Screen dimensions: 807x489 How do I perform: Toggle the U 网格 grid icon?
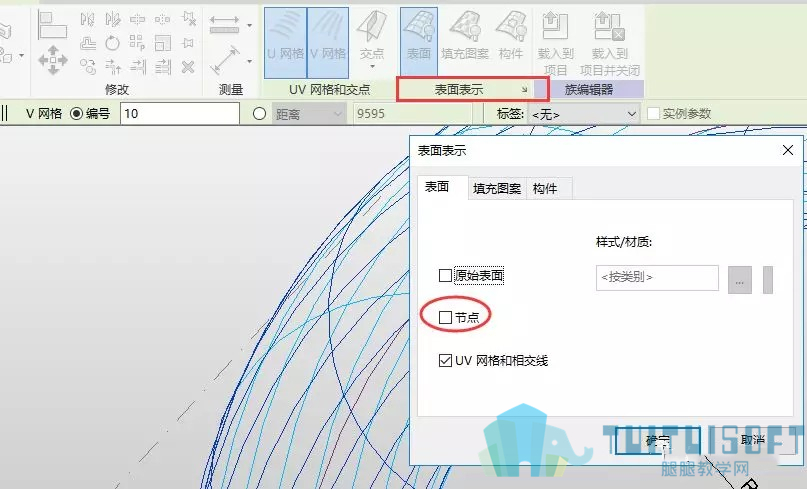286,43
